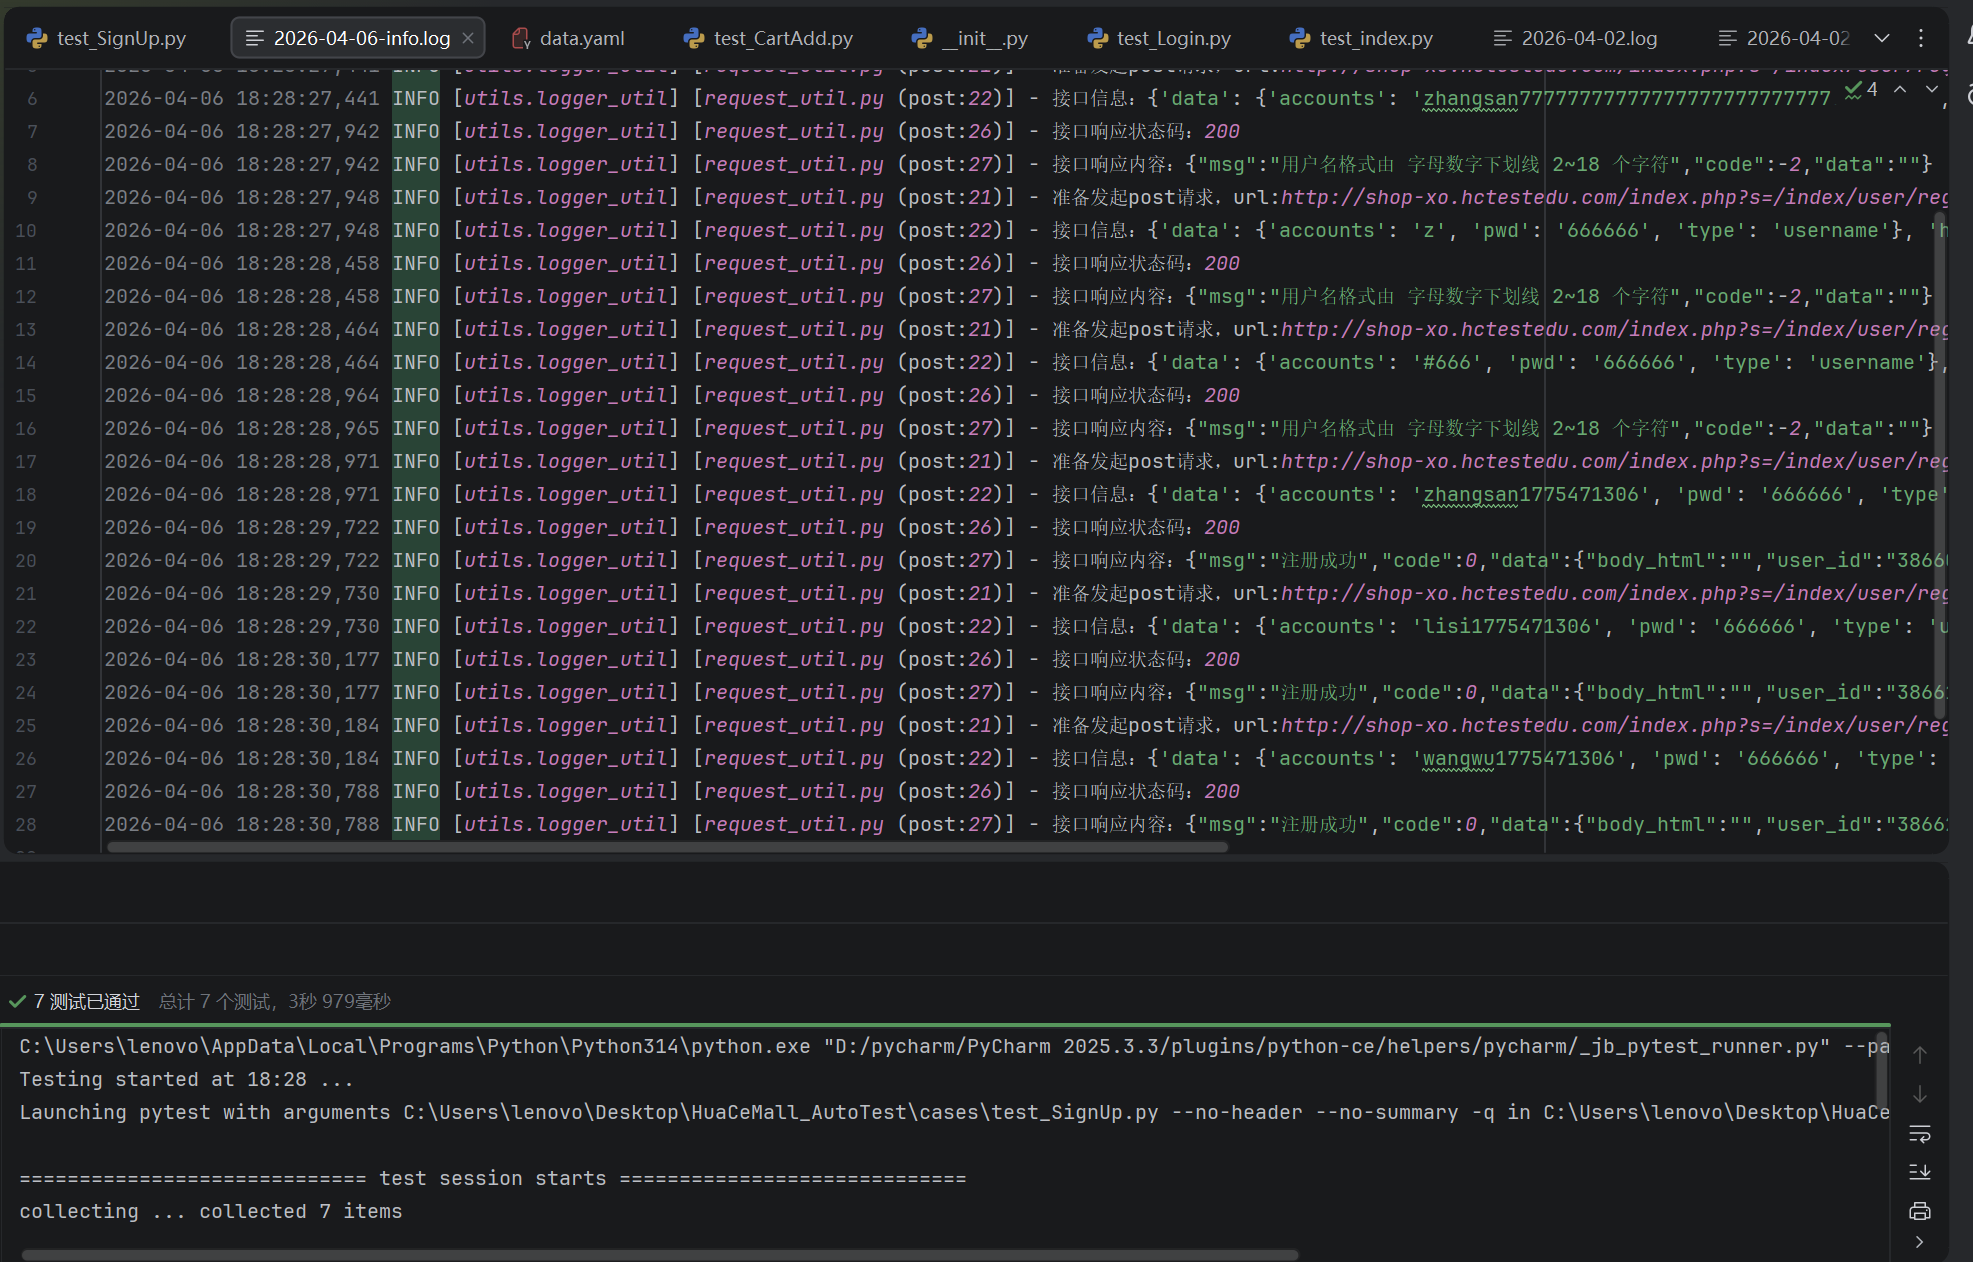Go to previous highlighted problem arrow
Viewport: 1973px width, 1262px height.
[x=1900, y=90]
